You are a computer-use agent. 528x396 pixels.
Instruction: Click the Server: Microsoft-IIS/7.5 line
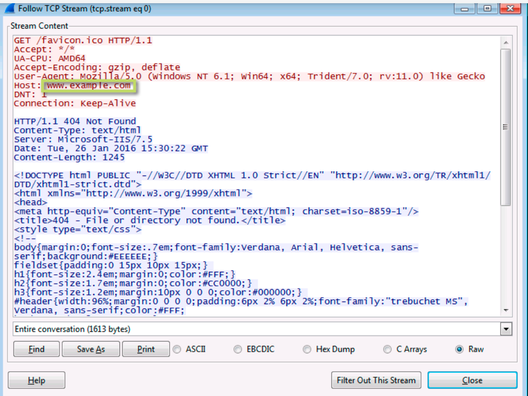pos(83,139)
